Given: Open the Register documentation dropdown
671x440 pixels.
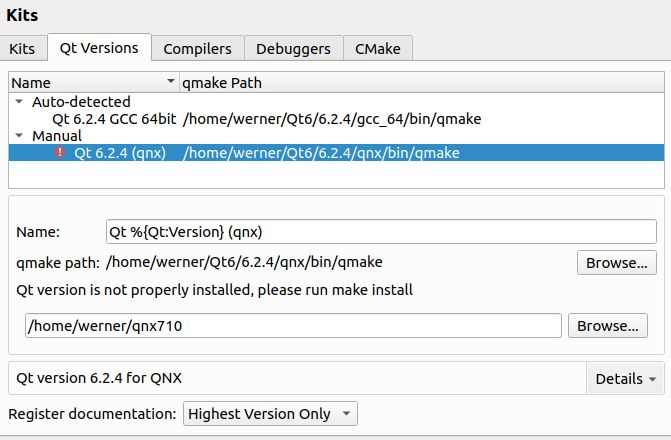Looking at the screenshot, I should 270,413.
